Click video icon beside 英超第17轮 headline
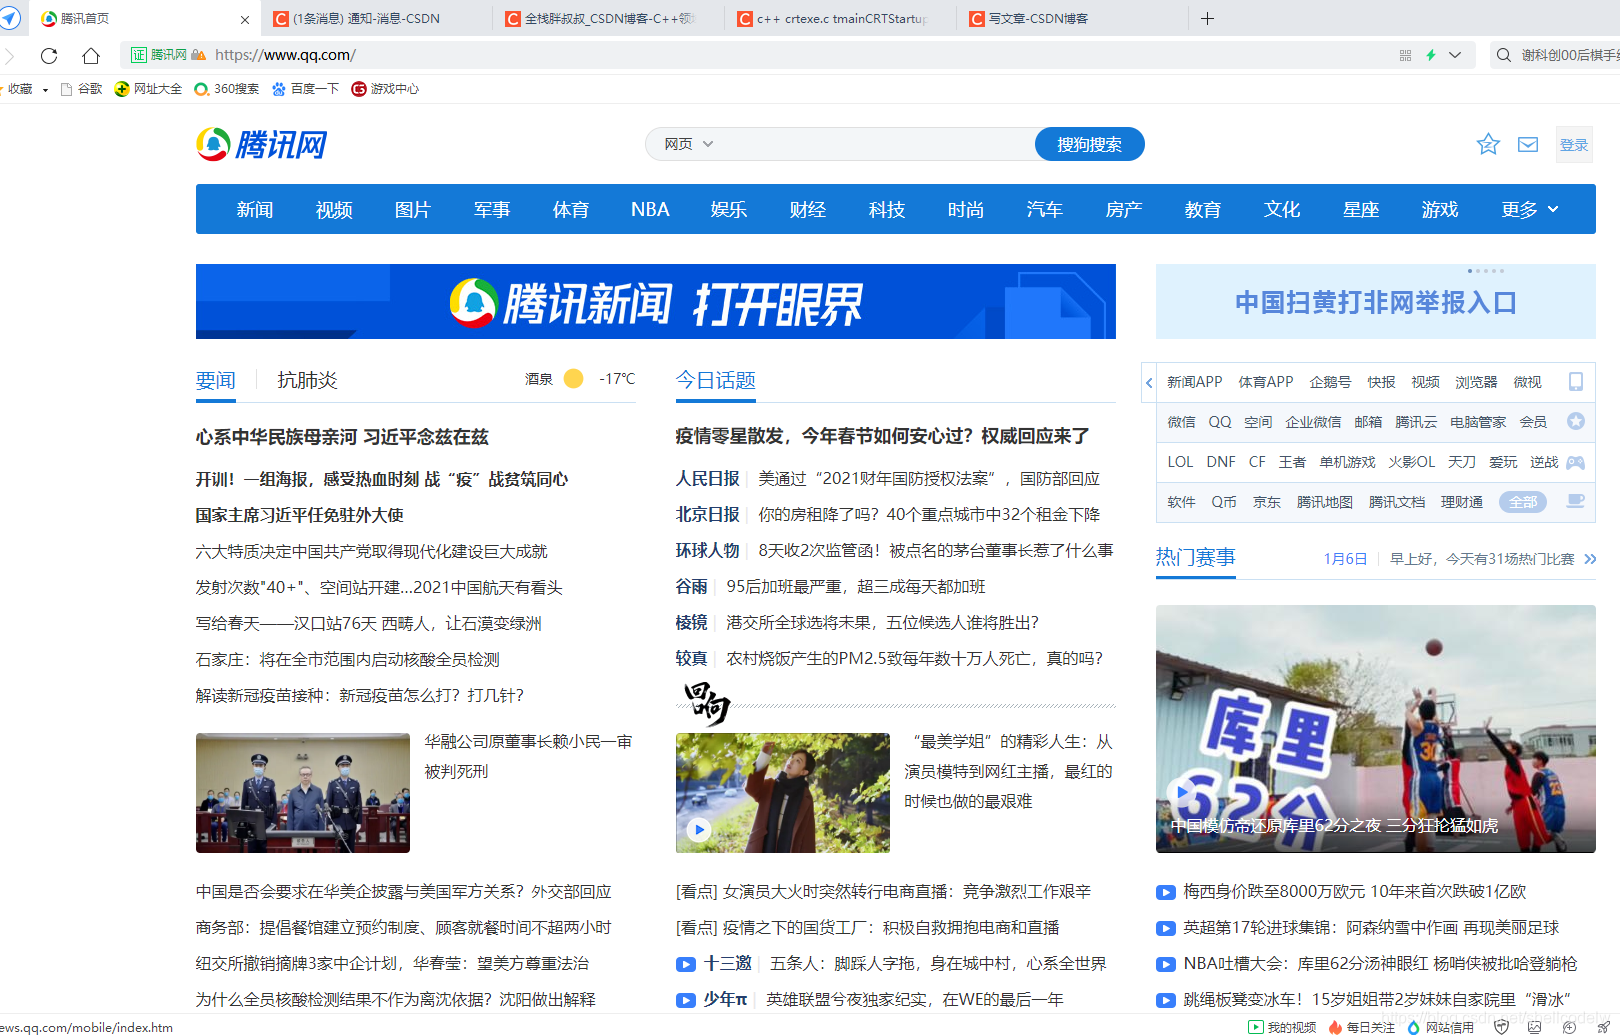Image resolution: width=1620 pixels, height=1036 pixels. coord(1166,928)
